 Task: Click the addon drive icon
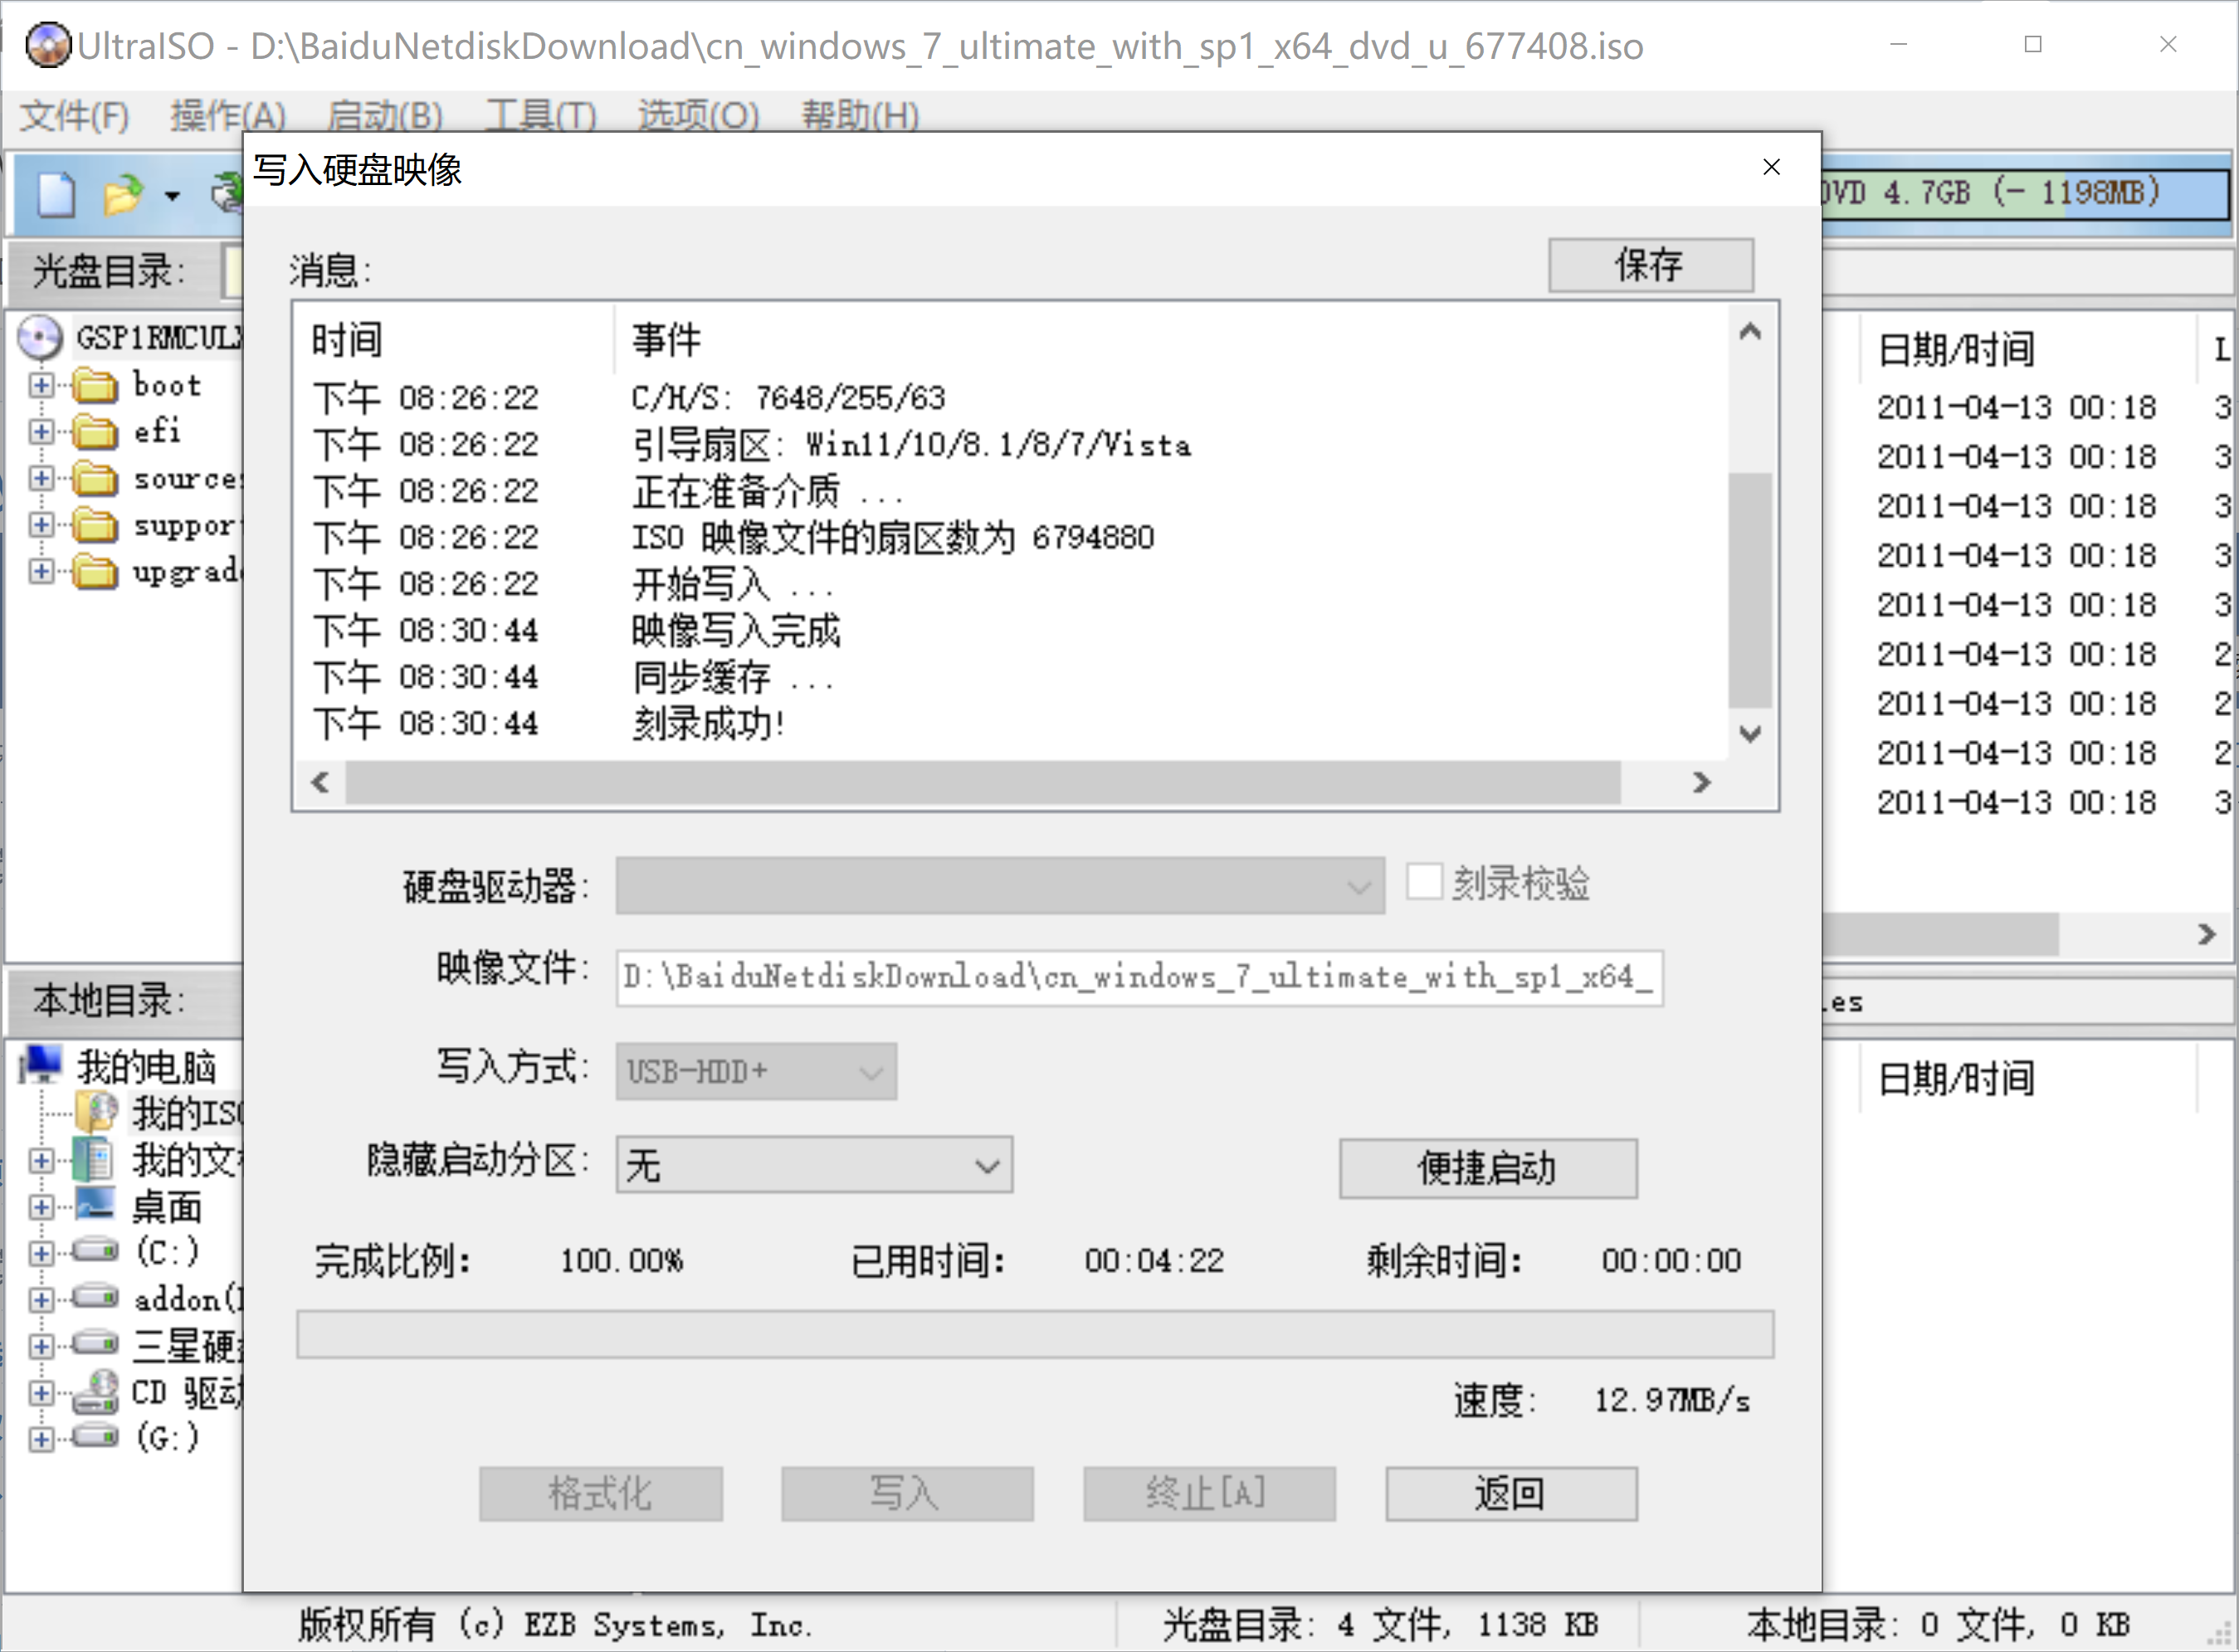(x=95, y=1297)
